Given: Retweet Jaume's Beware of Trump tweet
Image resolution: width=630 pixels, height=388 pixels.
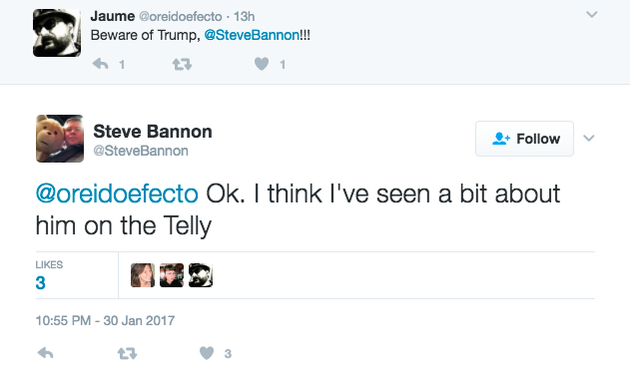Looking at the screenshot, I should click(x=182, y=64).
